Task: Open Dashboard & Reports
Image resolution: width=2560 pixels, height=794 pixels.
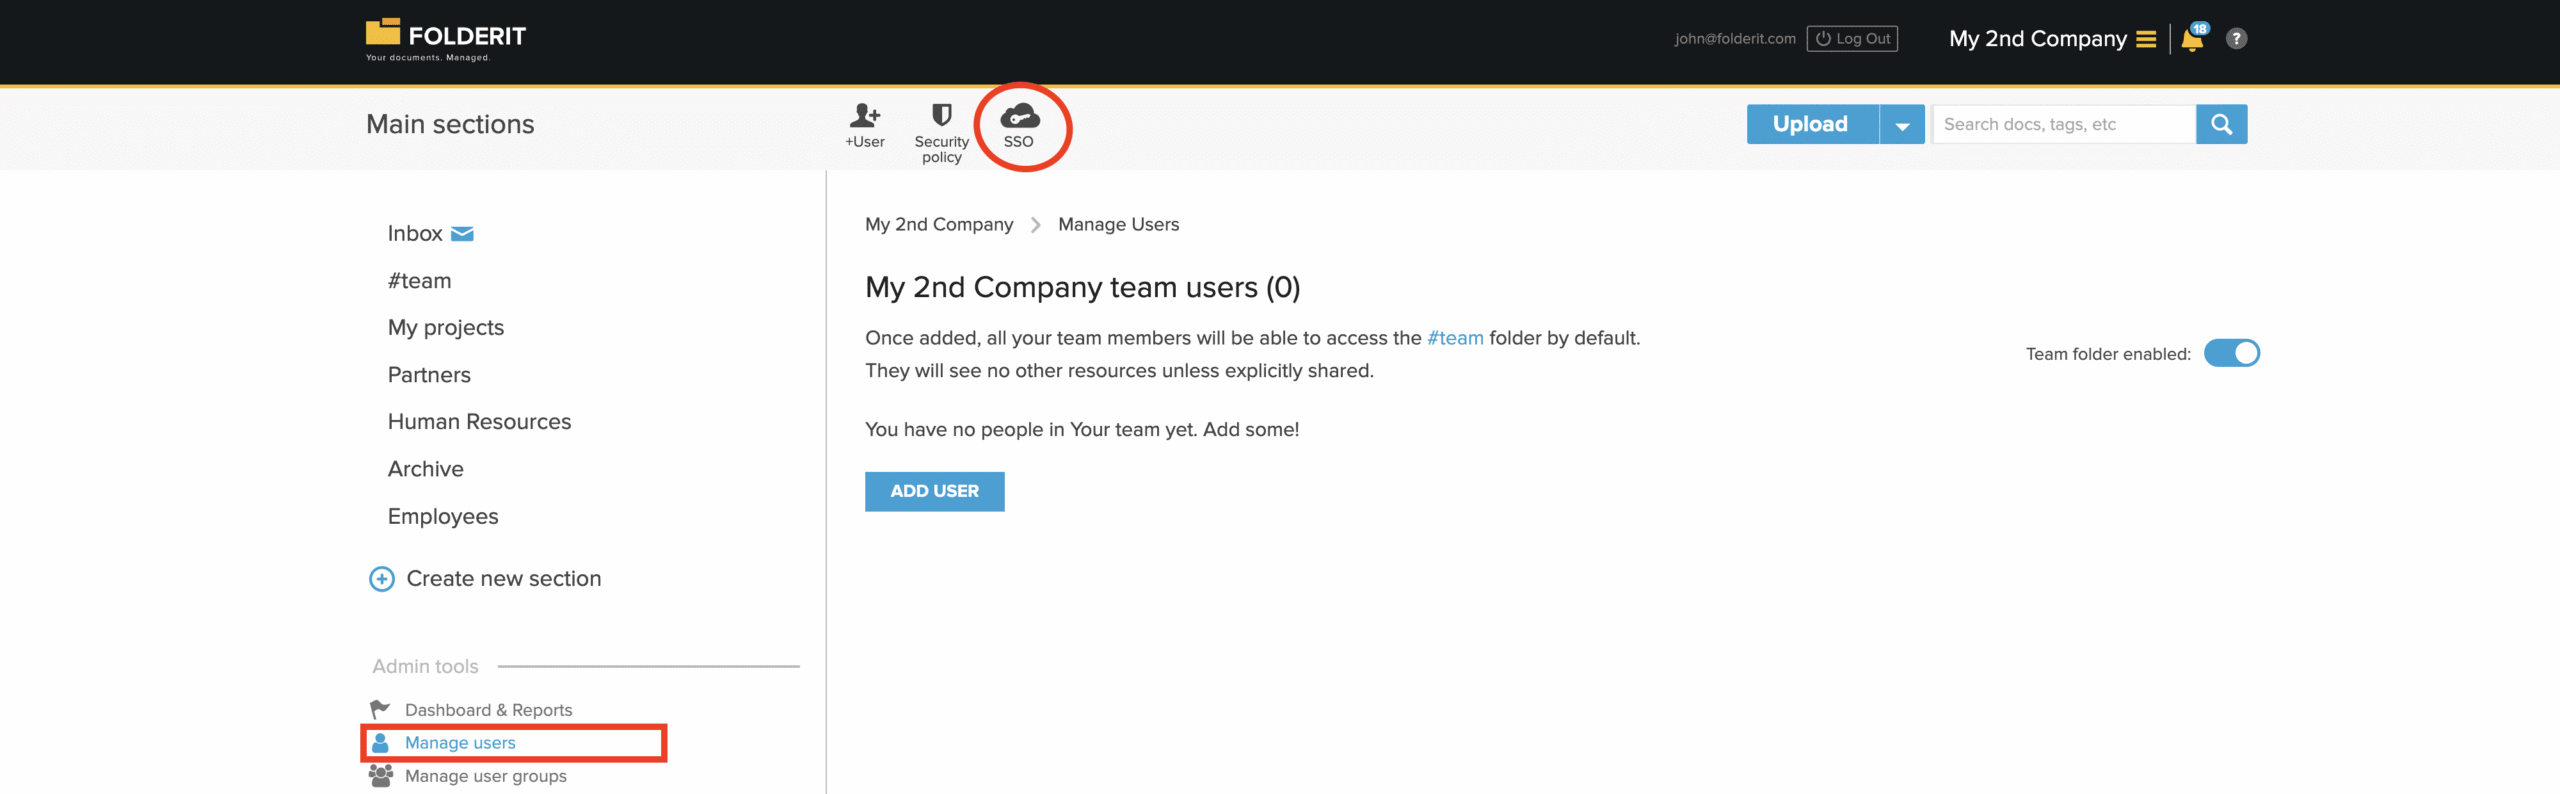Action: (488, 710)
